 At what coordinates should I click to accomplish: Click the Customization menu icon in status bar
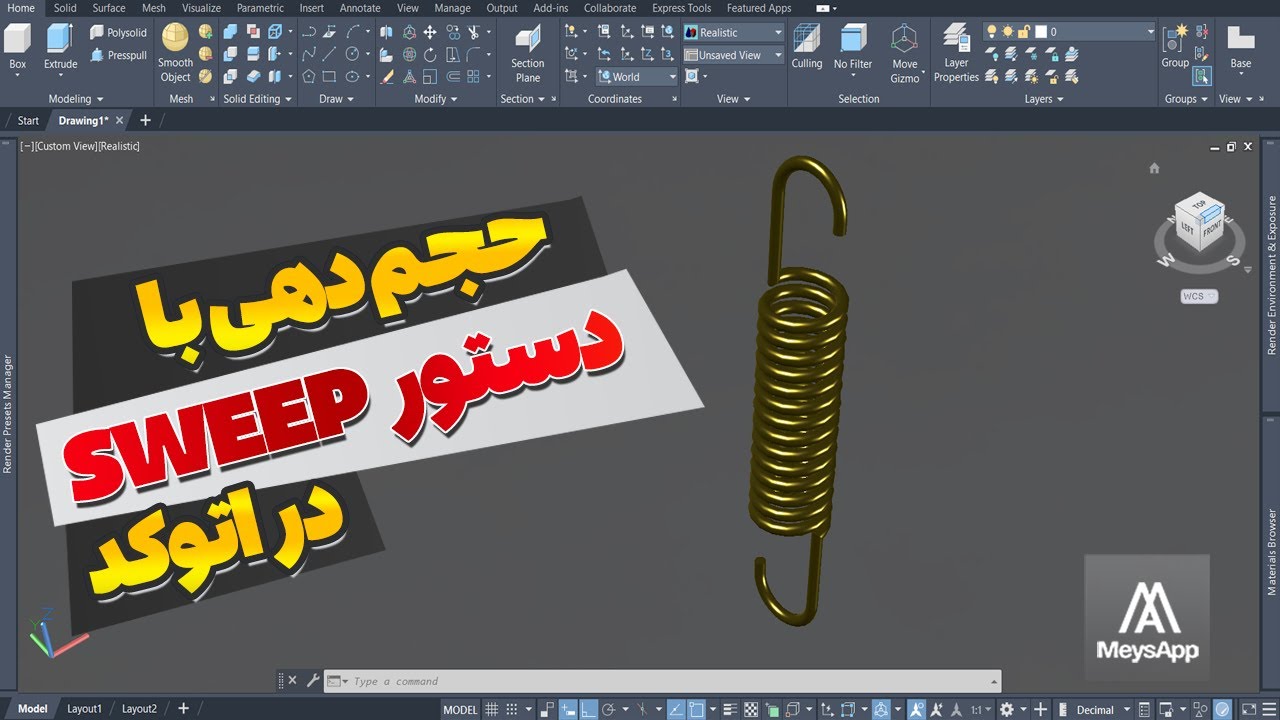point(1271,709)
